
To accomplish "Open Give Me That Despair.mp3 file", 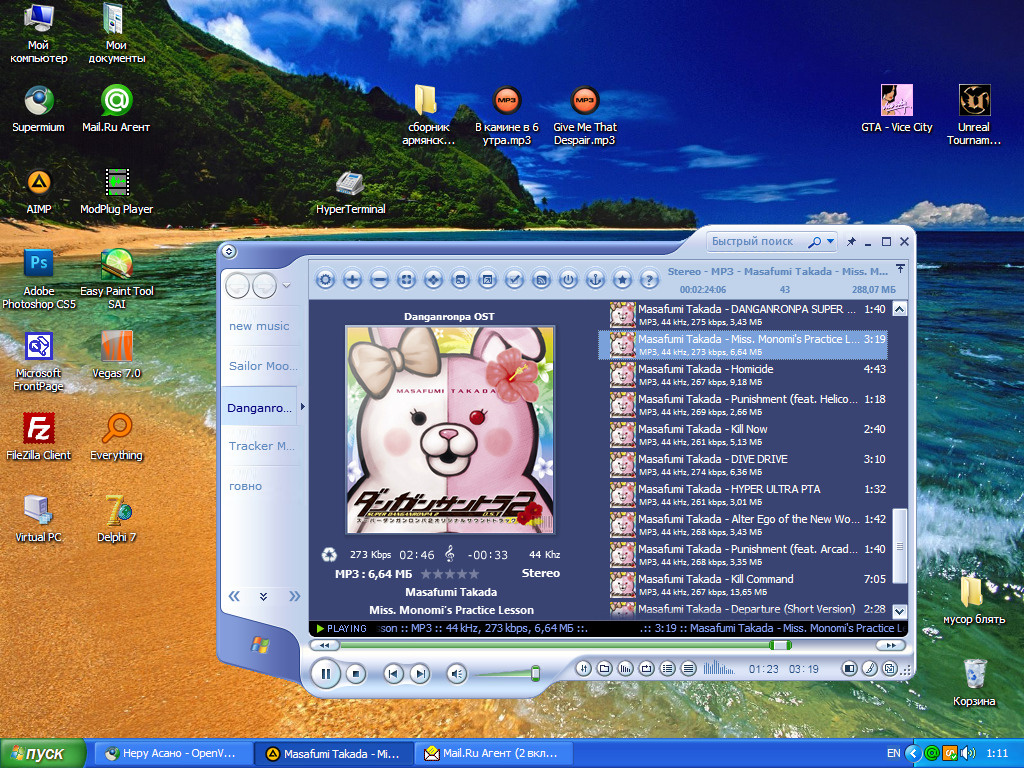I will point(584,116).
